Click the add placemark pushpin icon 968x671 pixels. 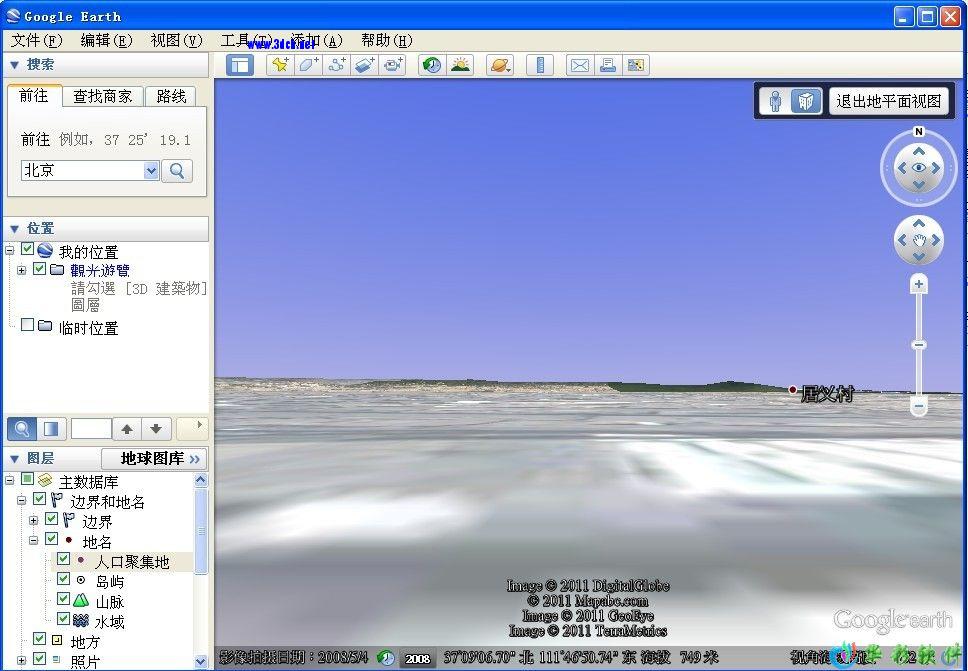point(280,65)
